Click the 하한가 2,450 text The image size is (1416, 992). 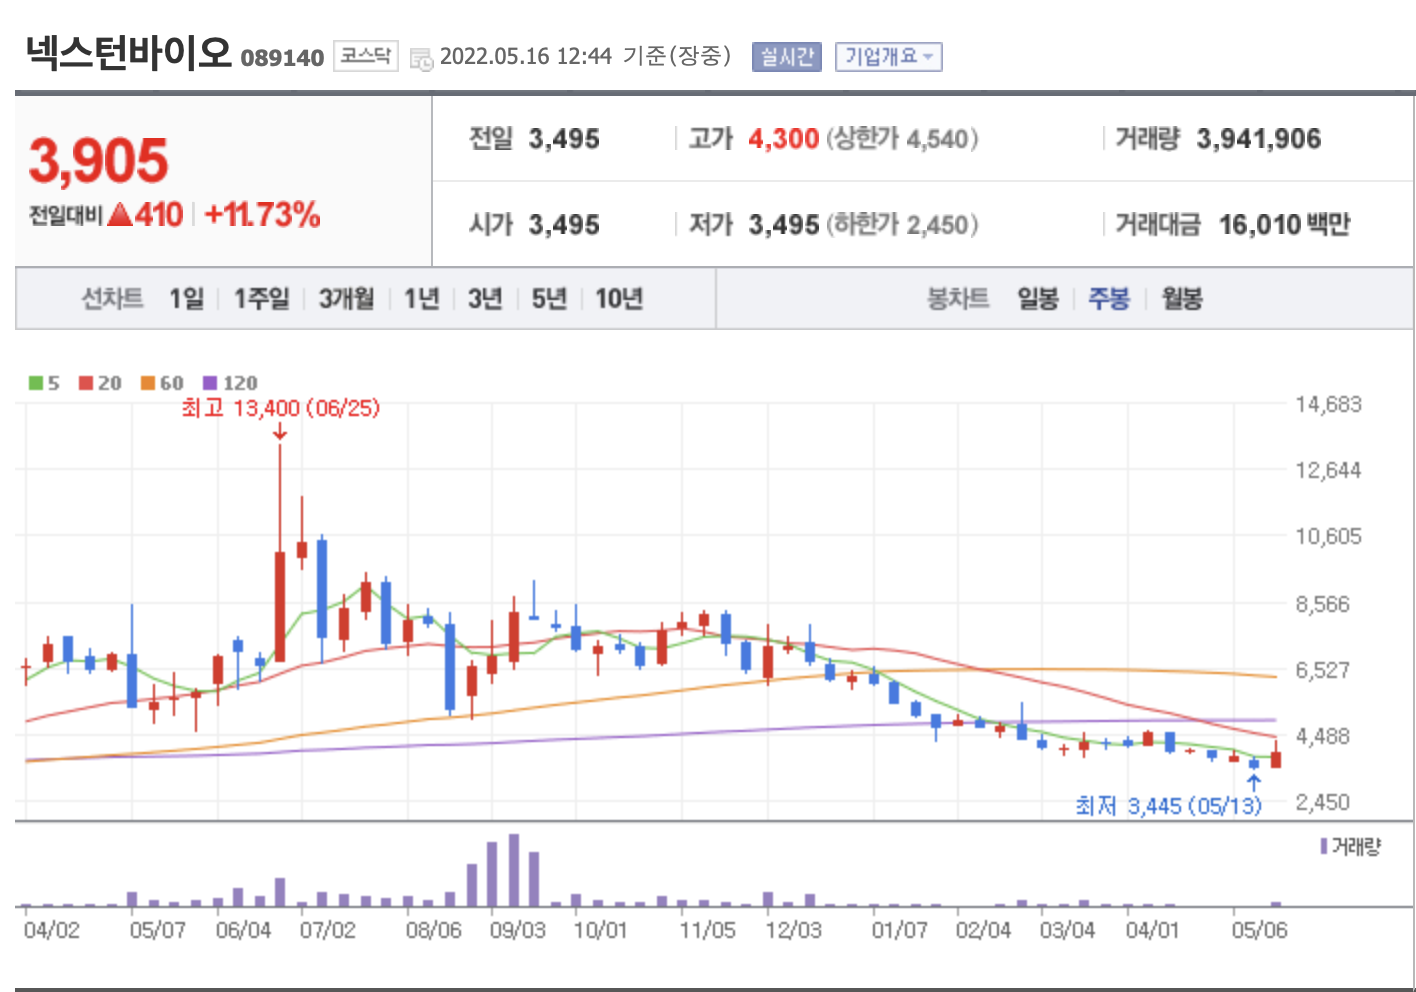click(902, 225)
